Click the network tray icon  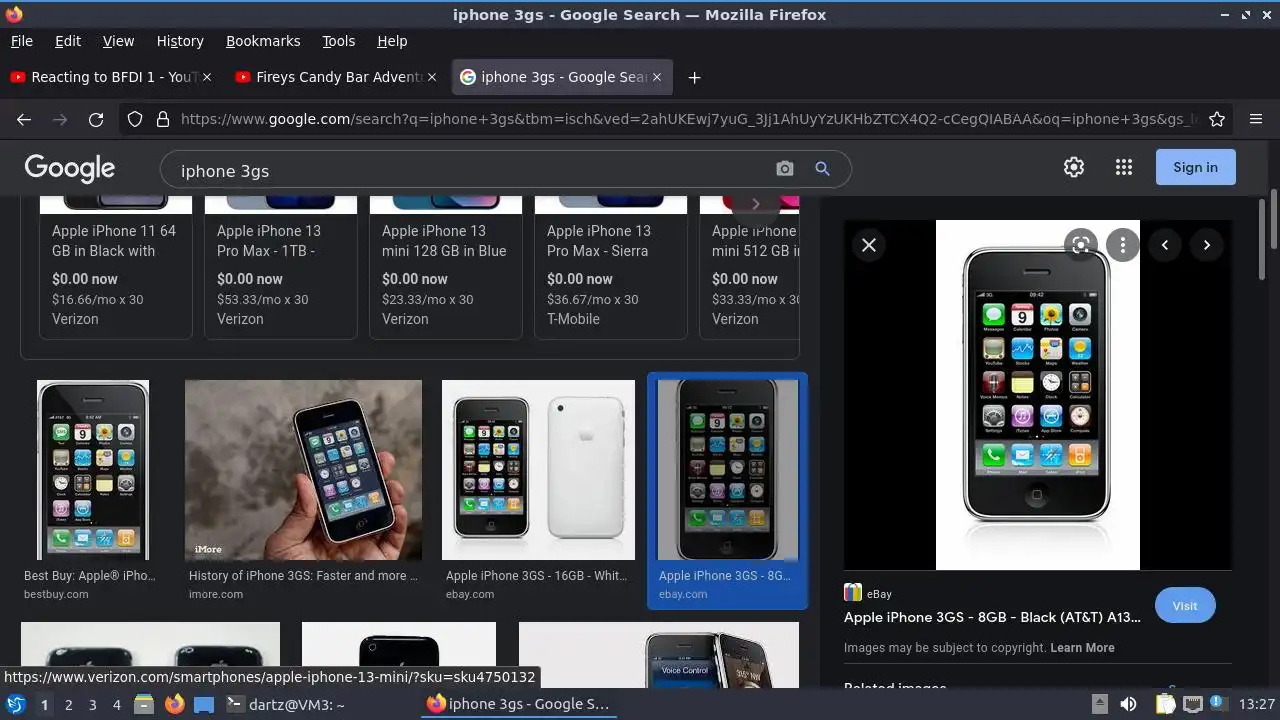click(1193, 704)
